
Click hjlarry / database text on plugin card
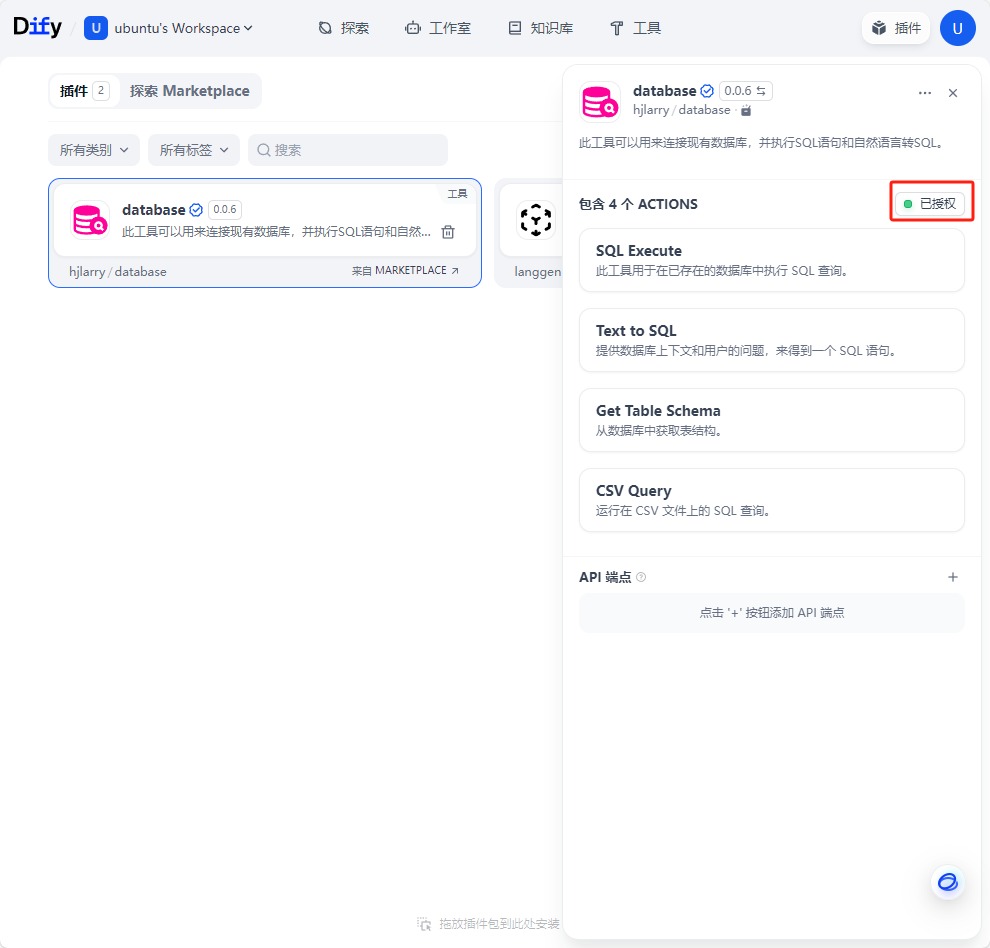click(x=118, y=272)
